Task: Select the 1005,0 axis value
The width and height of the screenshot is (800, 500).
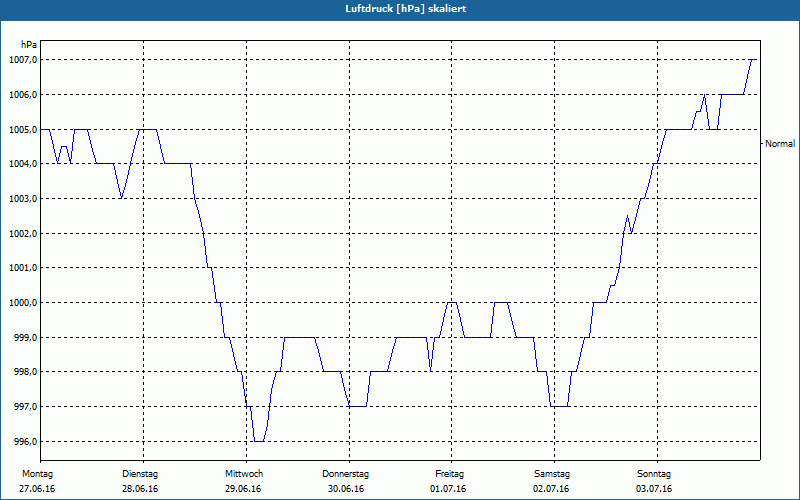Action: [x=23, y=130]
